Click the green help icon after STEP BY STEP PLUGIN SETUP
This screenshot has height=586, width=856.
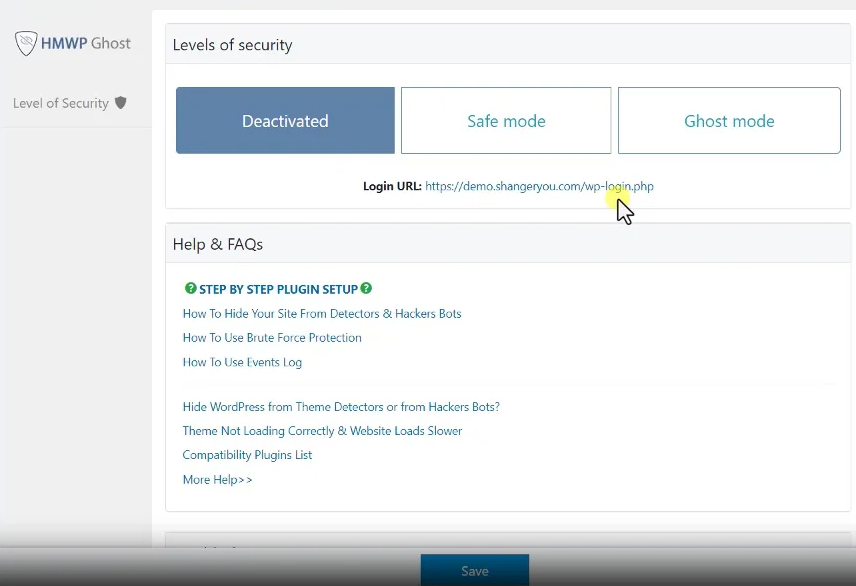pos(366,288)
